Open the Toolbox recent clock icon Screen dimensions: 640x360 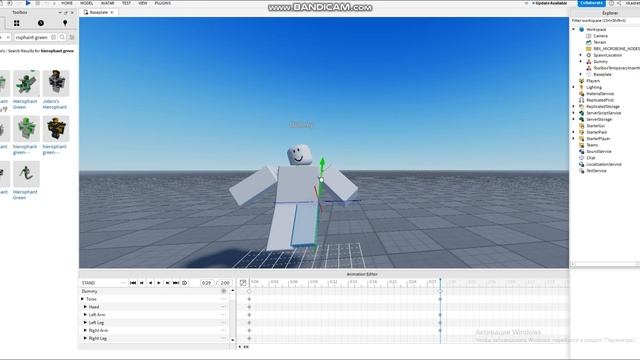(41, 23)
